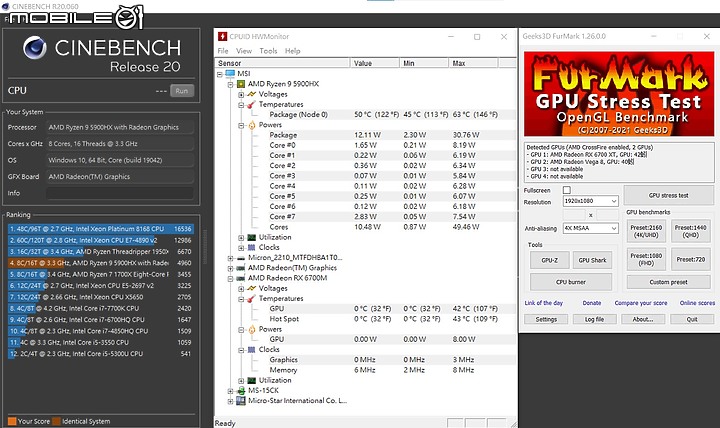Run the Preset:2160 (4K/UHD) benchmark
Screen dimensions: 720x428
(646, 231)
